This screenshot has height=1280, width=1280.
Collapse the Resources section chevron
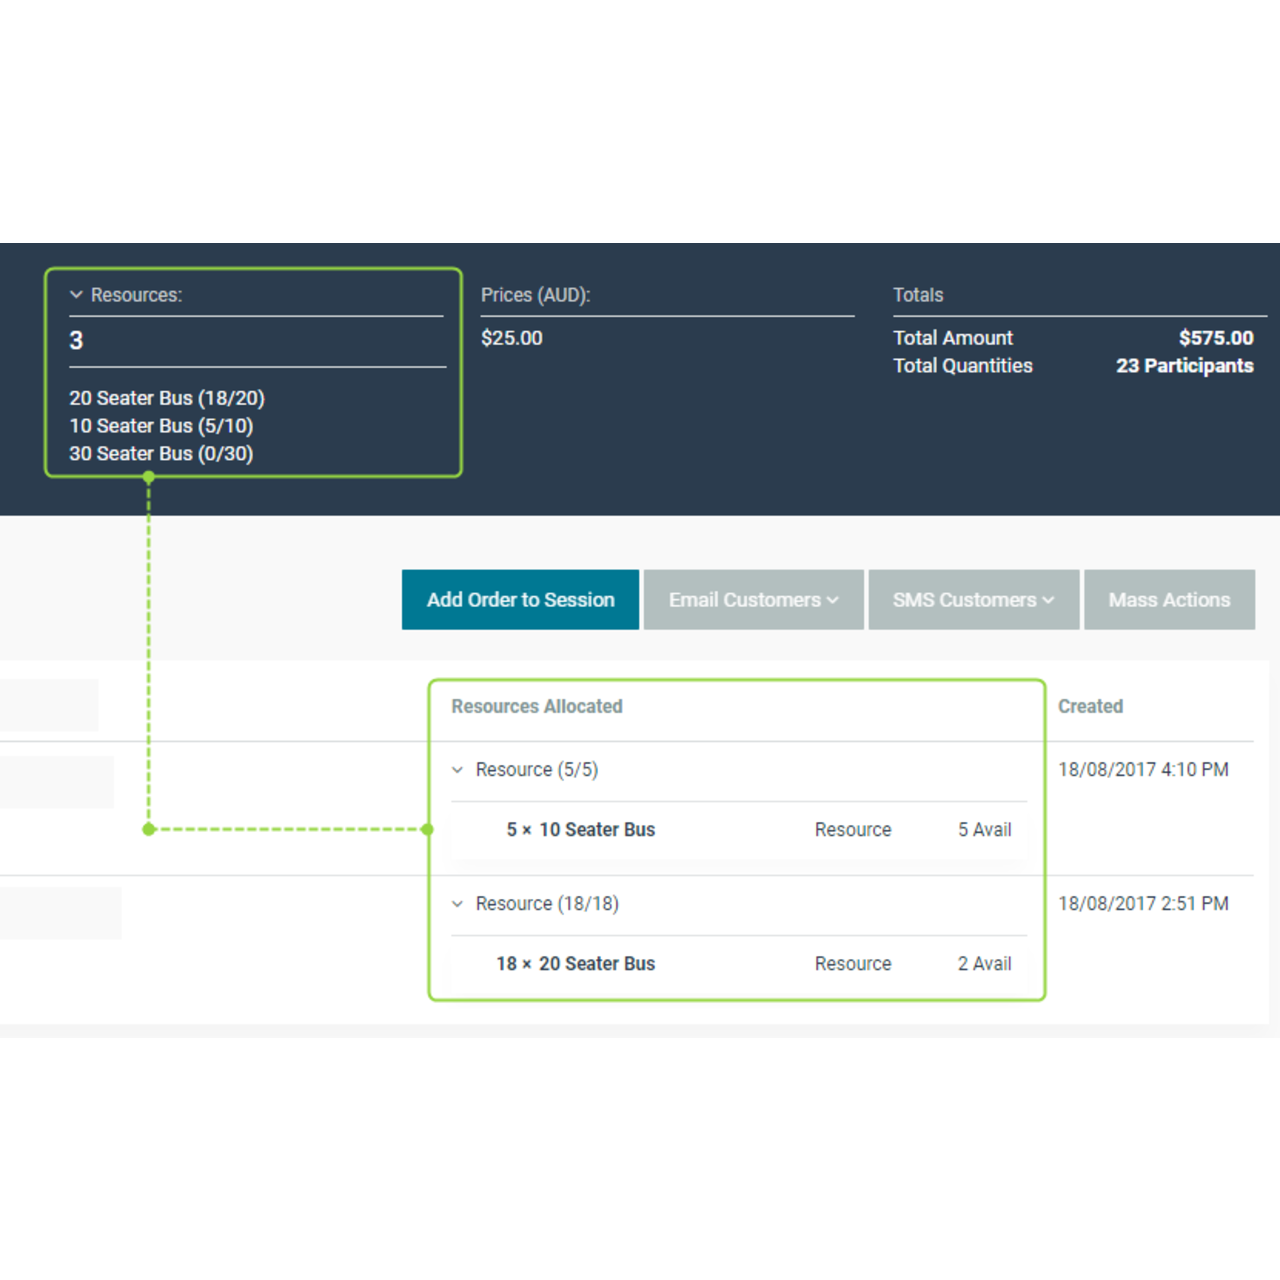[76, 295]
